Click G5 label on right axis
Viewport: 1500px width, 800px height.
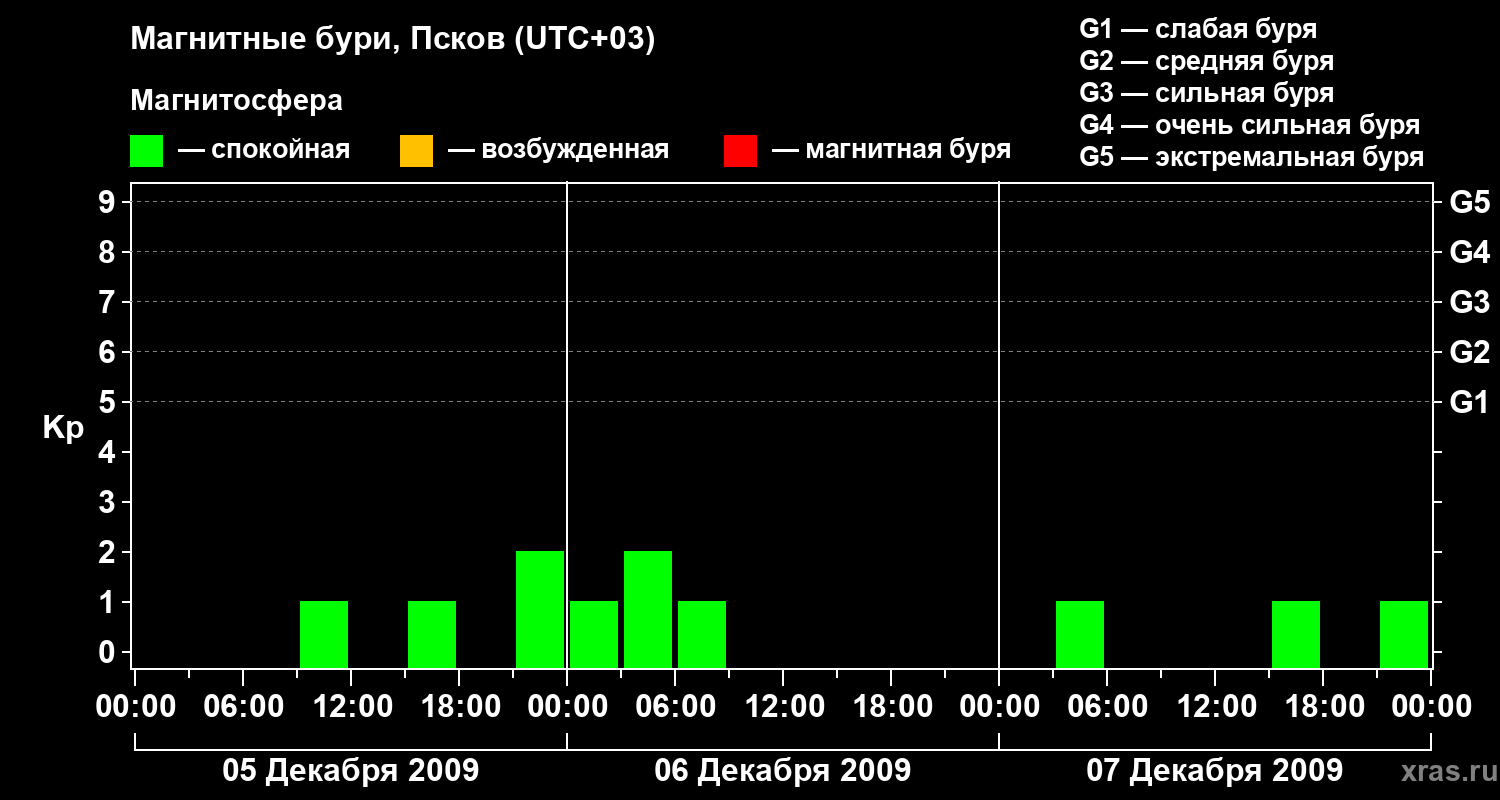(x=1469, y=202)
